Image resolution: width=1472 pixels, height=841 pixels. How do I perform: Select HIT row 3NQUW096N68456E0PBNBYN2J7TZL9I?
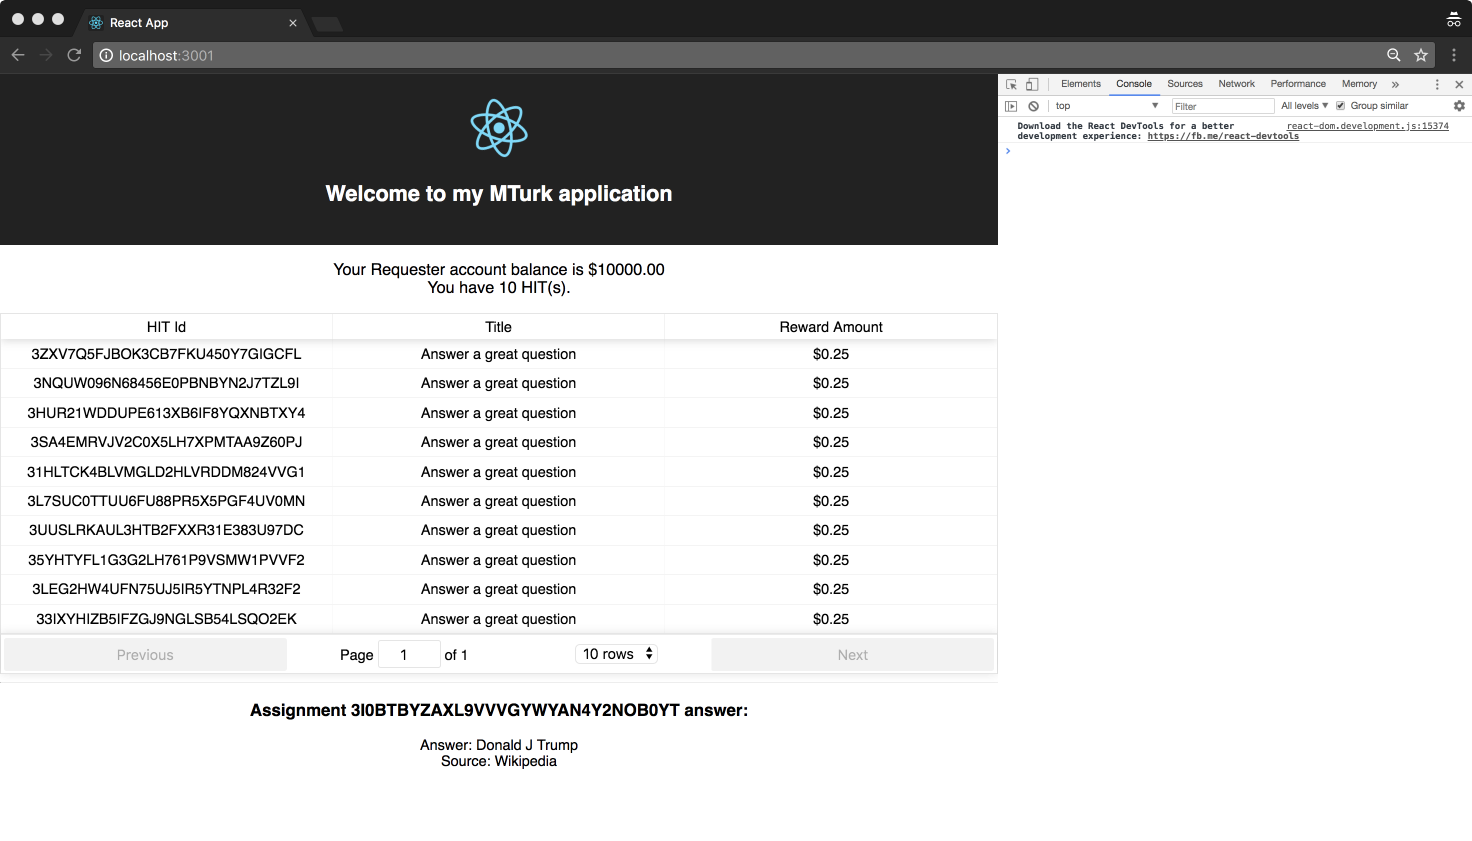(x=498, y=383)
